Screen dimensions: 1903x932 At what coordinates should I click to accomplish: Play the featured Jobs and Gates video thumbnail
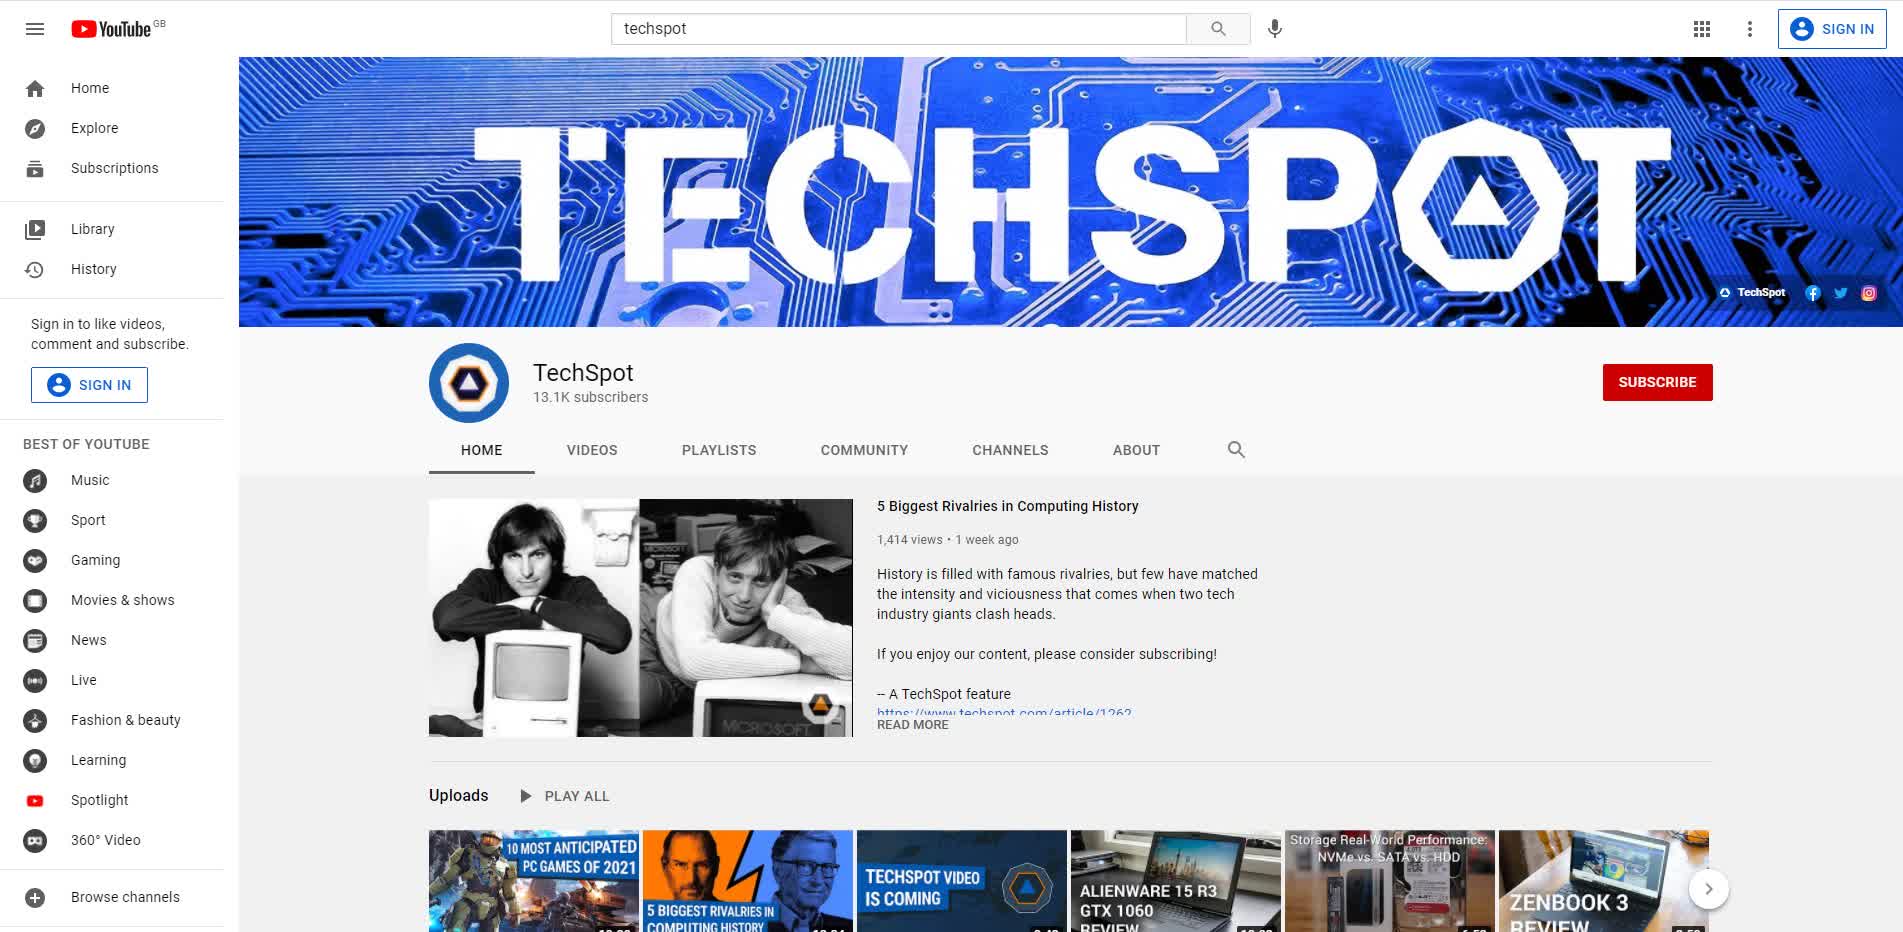(641, 618)
